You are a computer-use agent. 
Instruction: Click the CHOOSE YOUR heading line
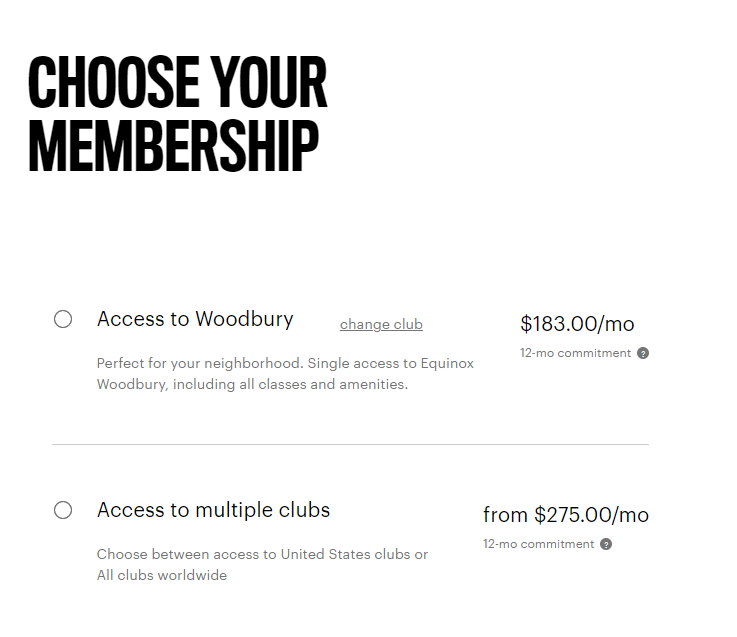[177, 82]
